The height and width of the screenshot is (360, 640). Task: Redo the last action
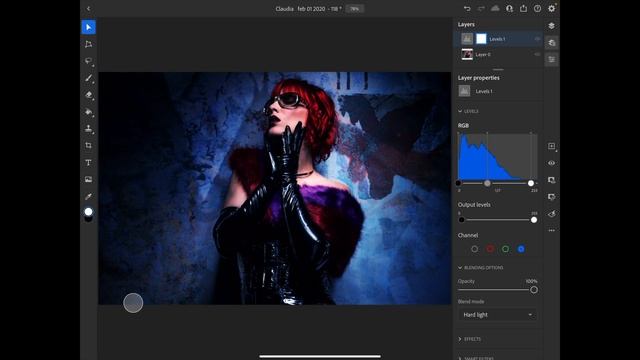(x=481, y=9)
